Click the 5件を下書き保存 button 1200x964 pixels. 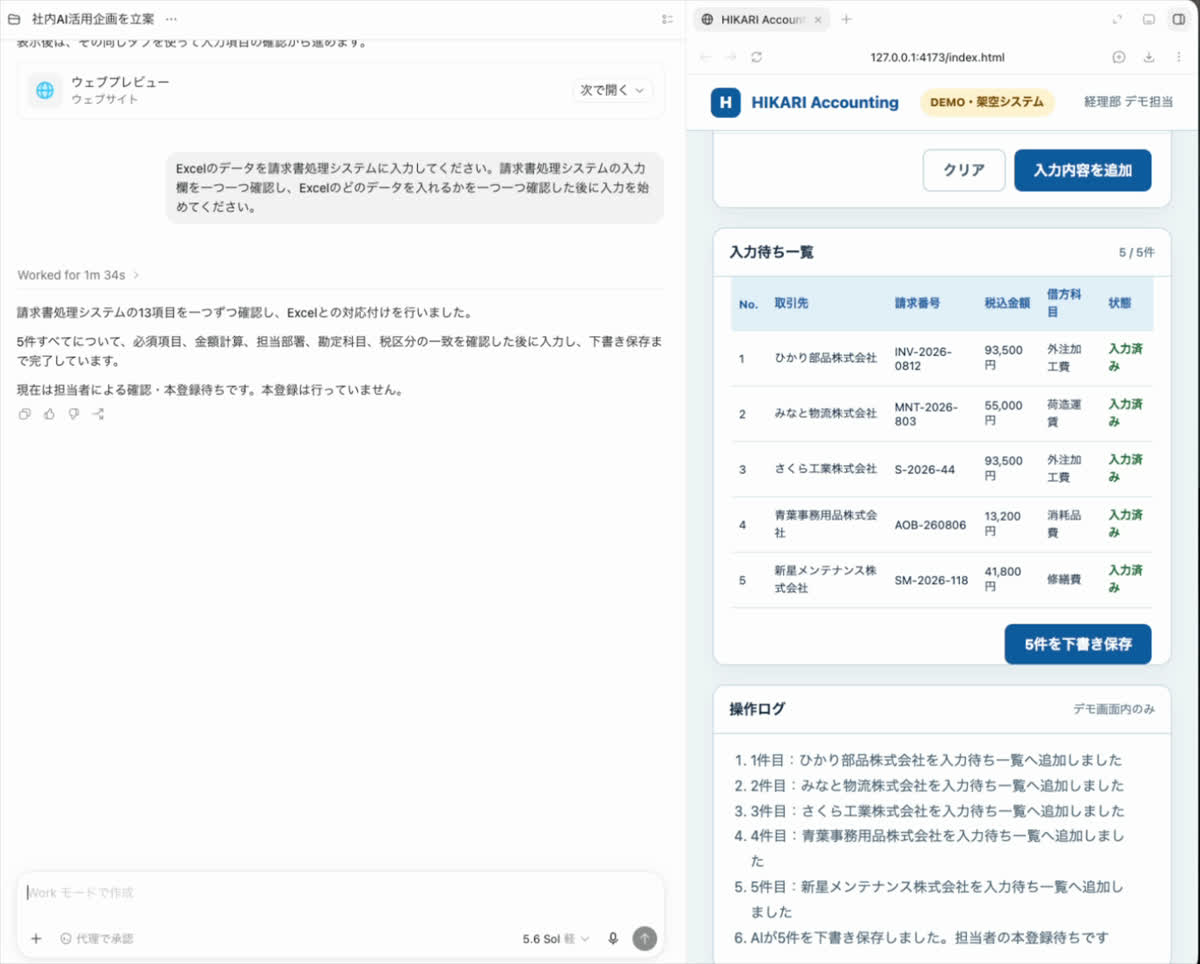pyautogui.click(x=1078, y=644)
